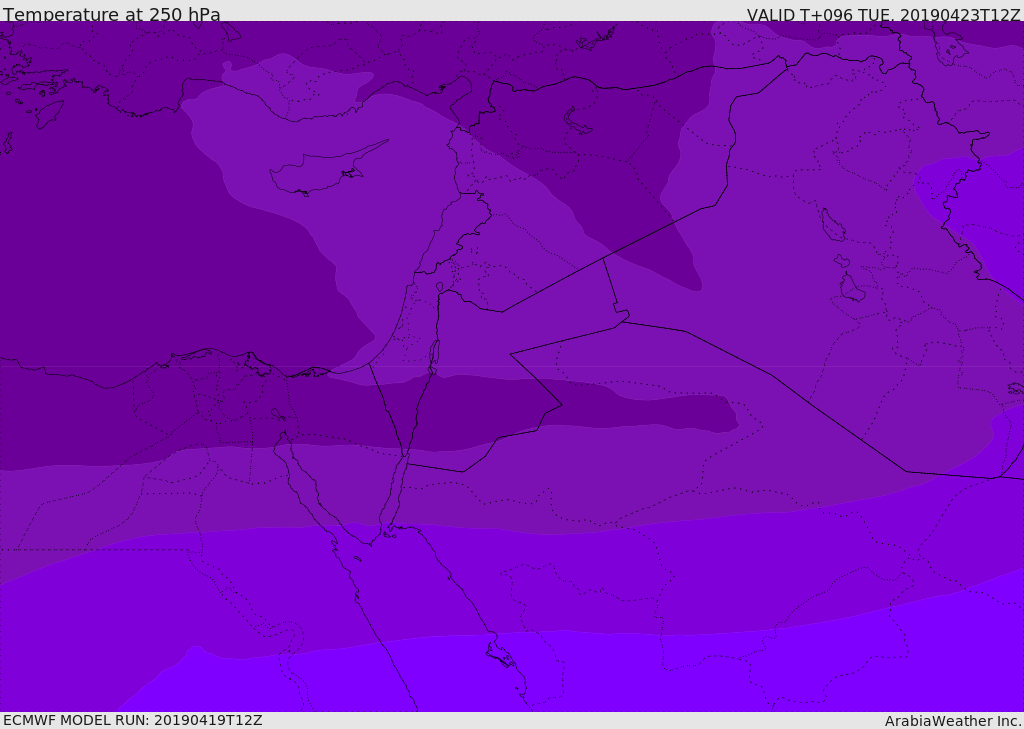Viewport: 1024px width, 729px height.
Task: Click the island of Cyprus on map
Action: point(327,170)
